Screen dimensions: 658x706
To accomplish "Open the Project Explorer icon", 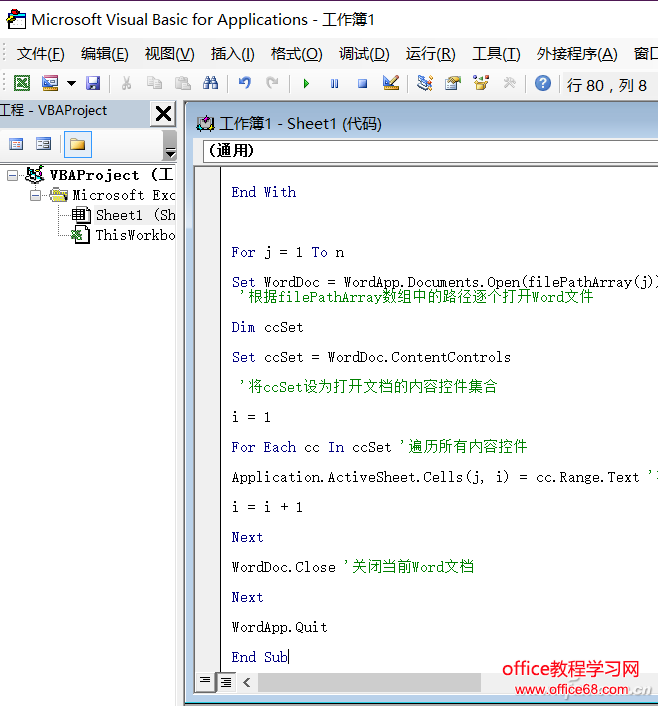I will (x=424, y=83).
